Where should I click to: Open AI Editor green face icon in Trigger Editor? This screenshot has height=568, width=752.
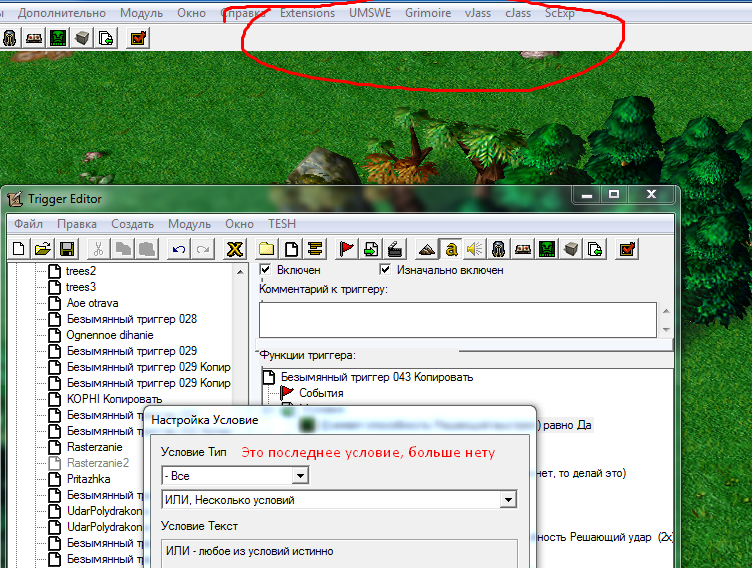pyautogui.click(x=547, y=249)
